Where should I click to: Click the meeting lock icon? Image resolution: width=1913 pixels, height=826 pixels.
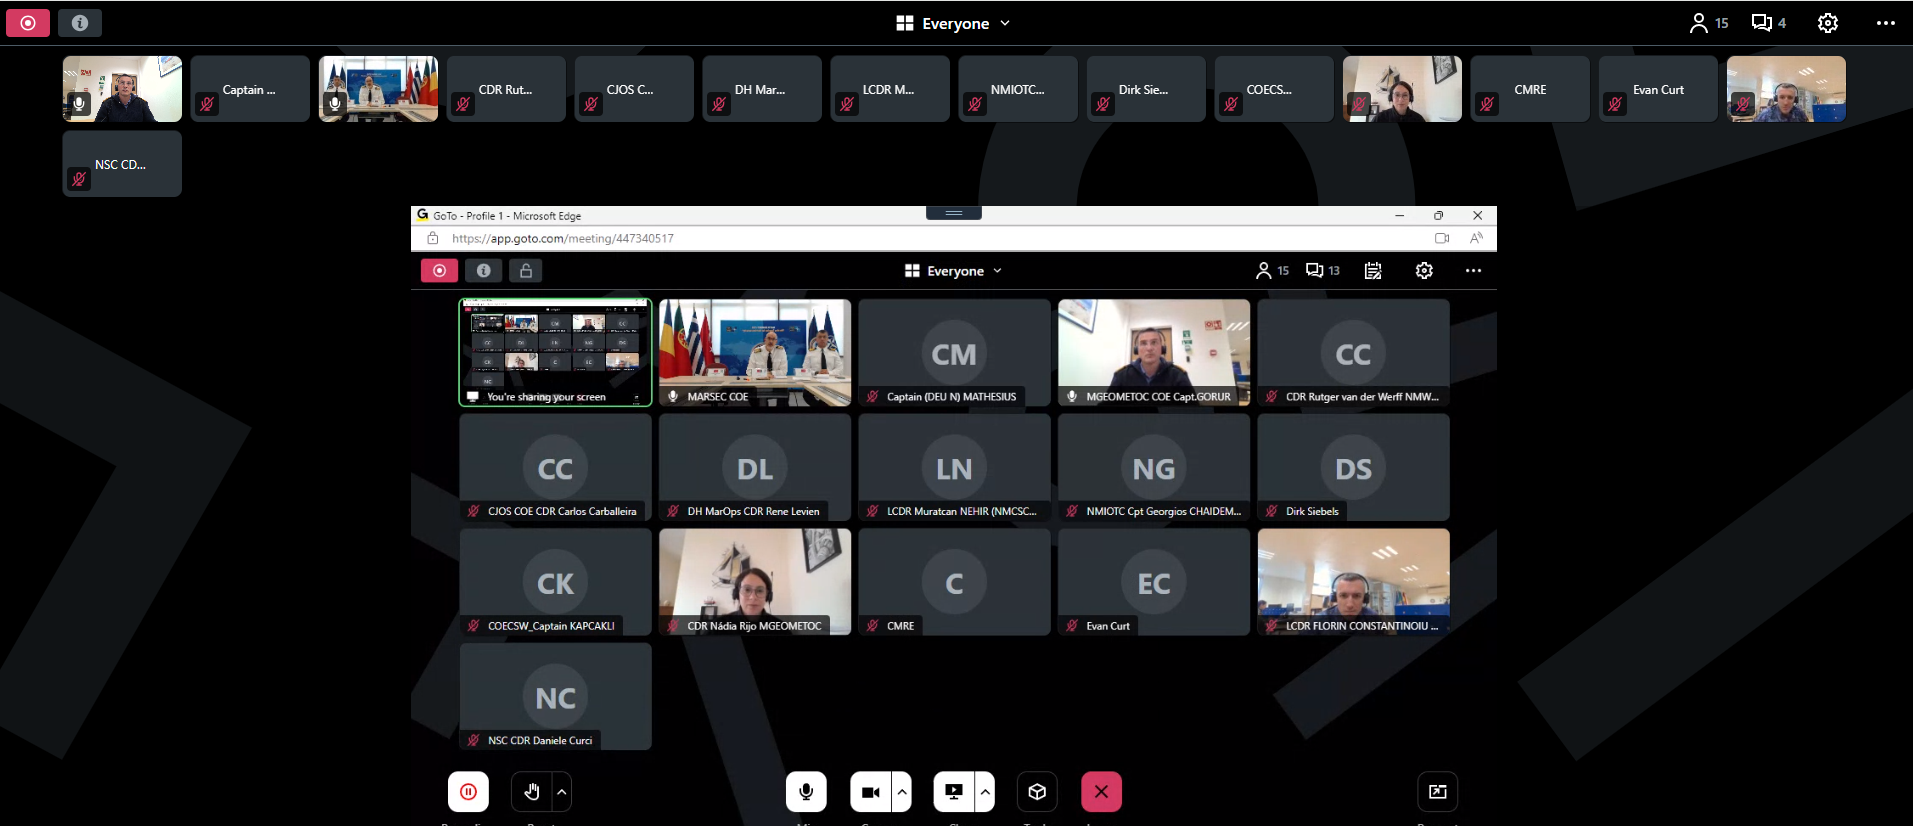(526, 270)
